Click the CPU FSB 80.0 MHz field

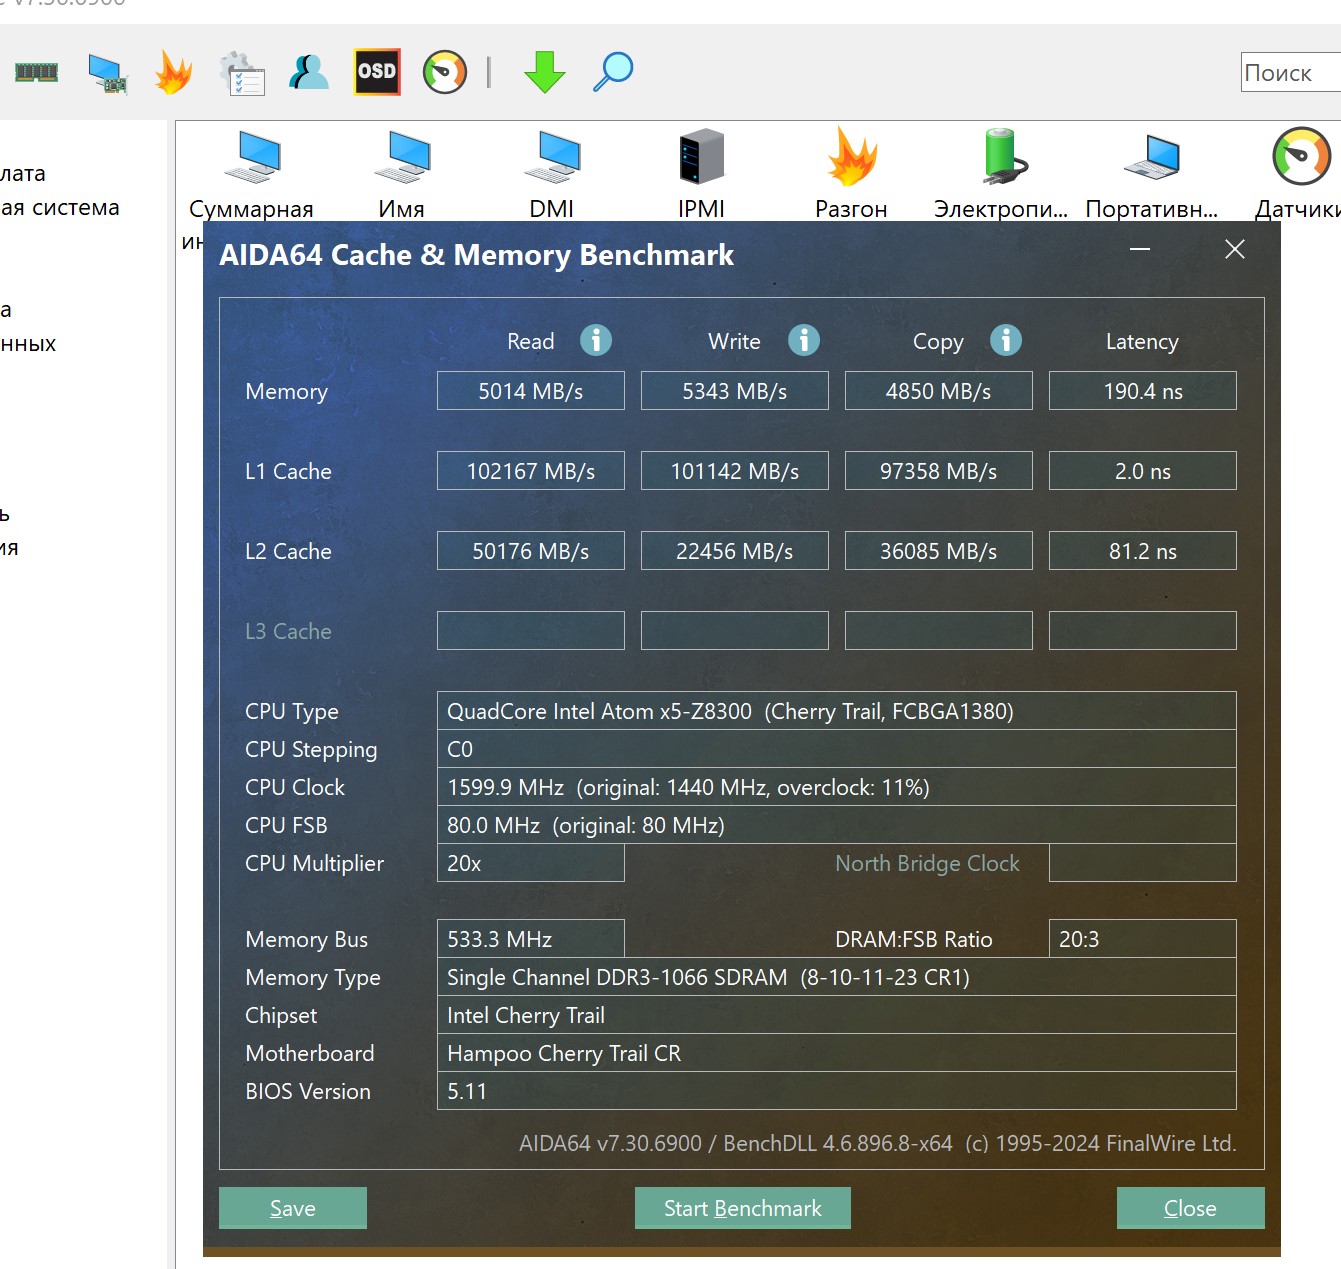coord(837,825)
